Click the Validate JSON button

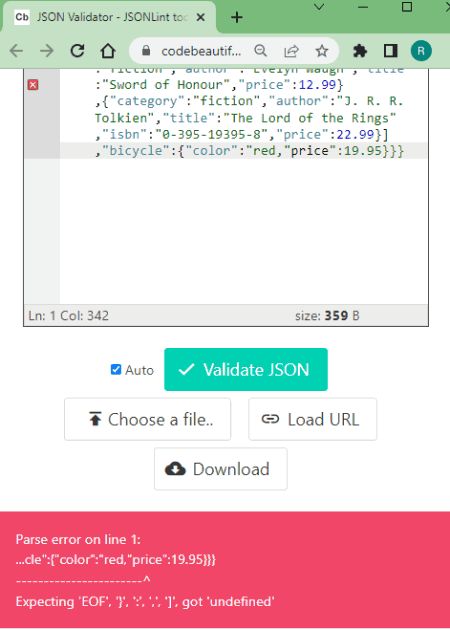[x=246, y=369]
